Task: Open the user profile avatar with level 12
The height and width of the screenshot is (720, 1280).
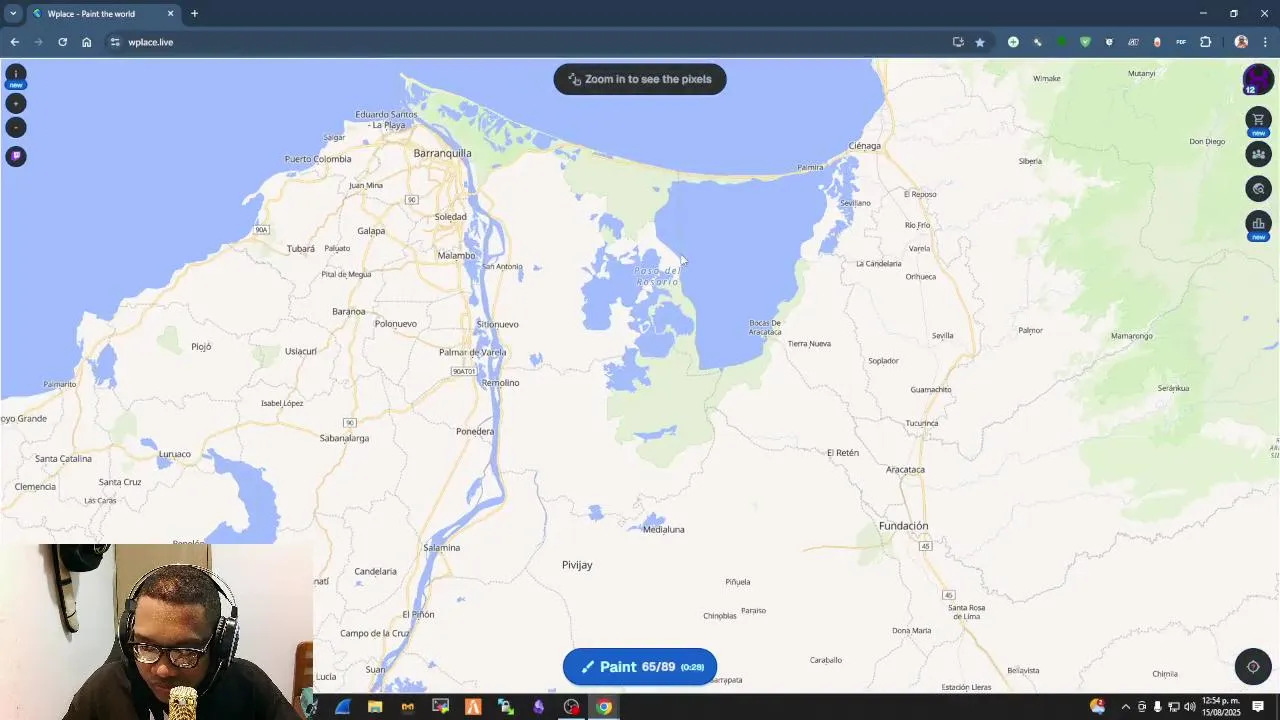Action: click(x=1257, y=78)
